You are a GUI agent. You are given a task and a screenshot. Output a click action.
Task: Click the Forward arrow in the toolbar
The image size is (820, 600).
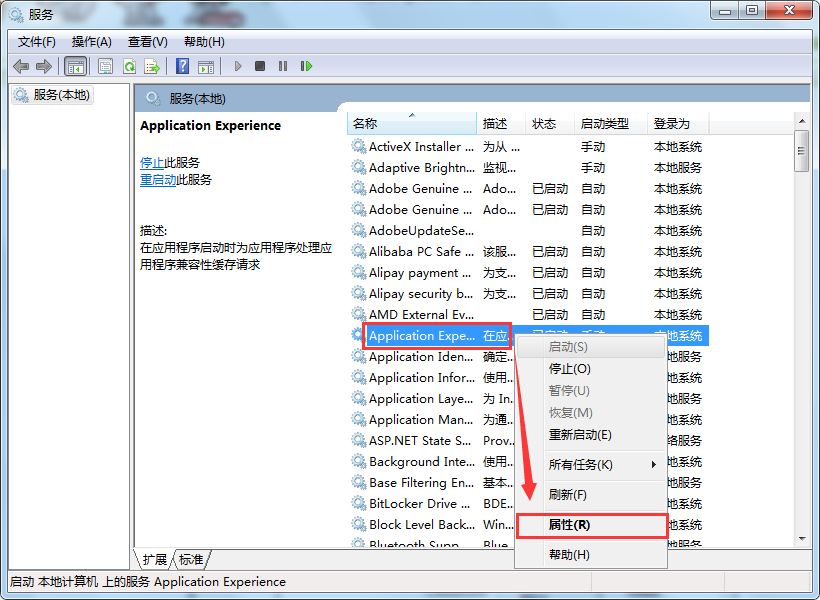43,66
